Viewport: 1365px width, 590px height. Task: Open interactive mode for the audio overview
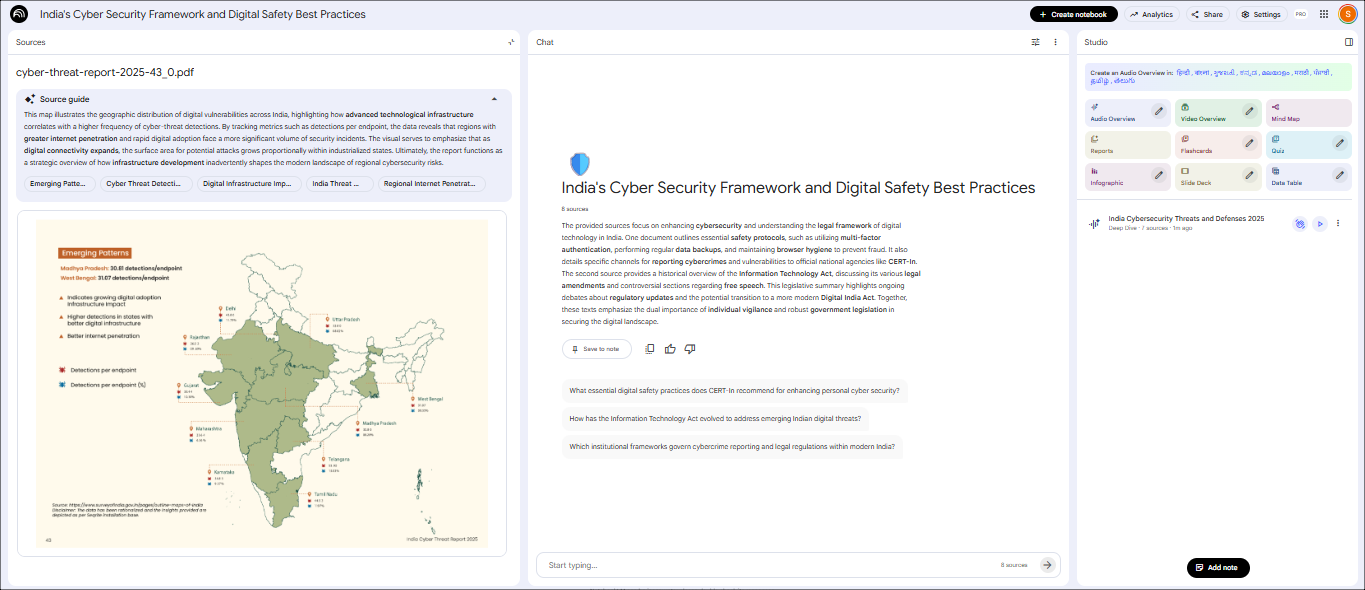coord(1300,224)
